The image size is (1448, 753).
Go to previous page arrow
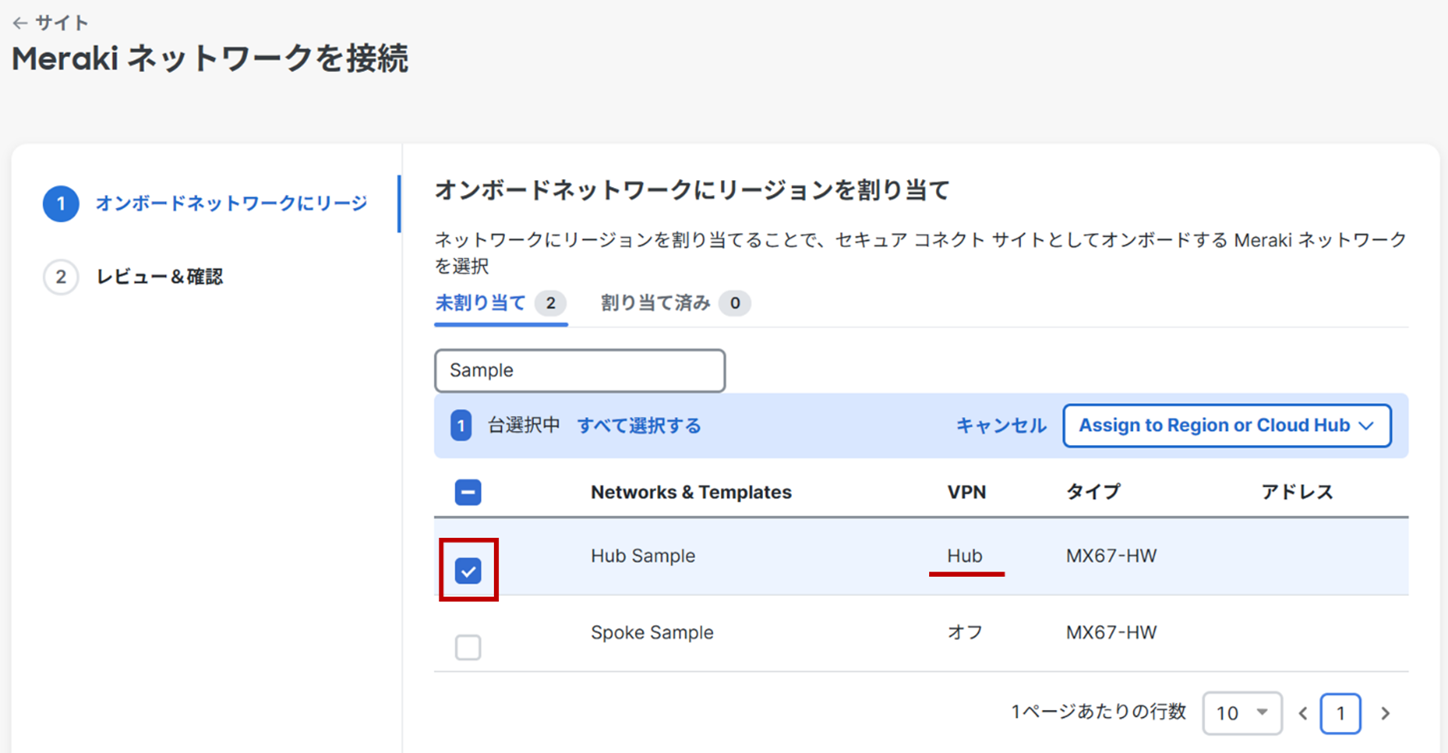point(1303,713)
